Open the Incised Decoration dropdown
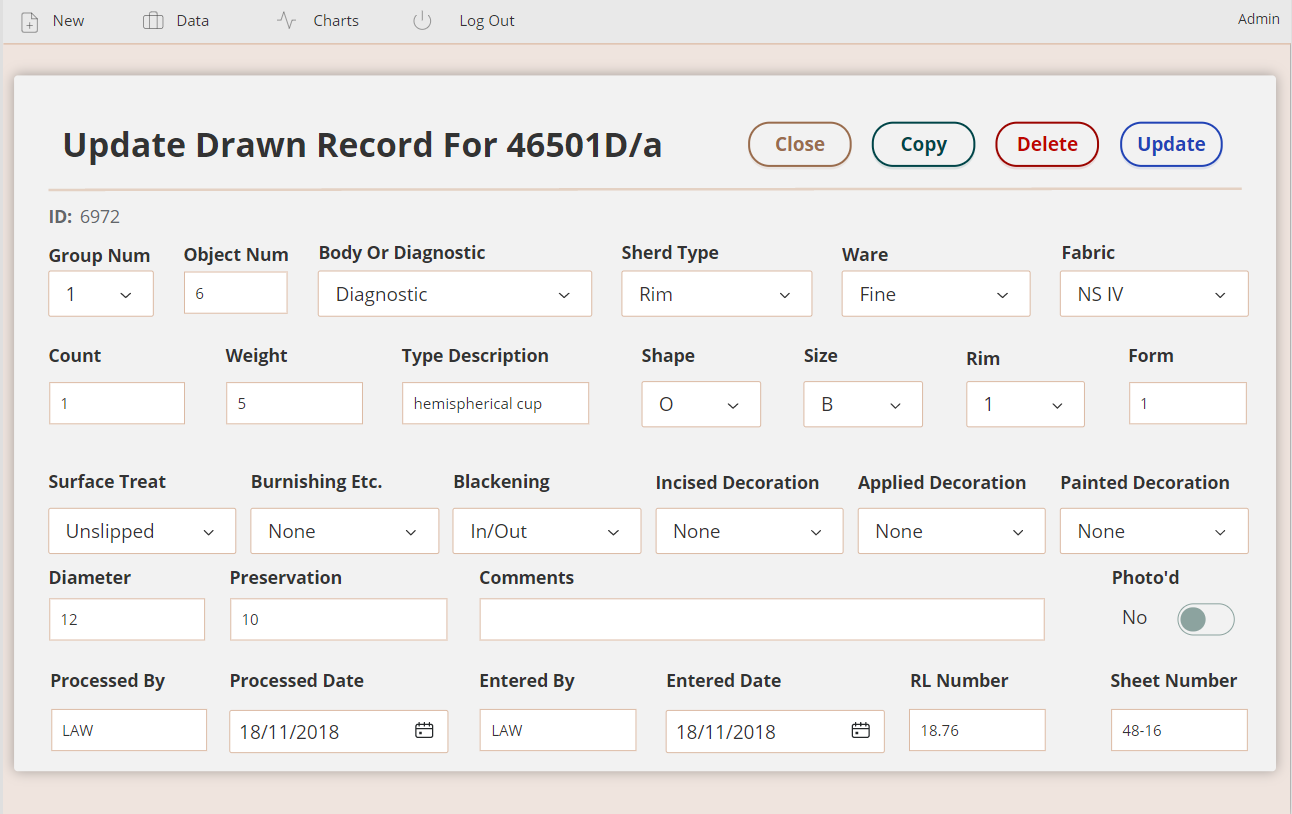This screenshot has width=1292, height=814. pos(749,531)
